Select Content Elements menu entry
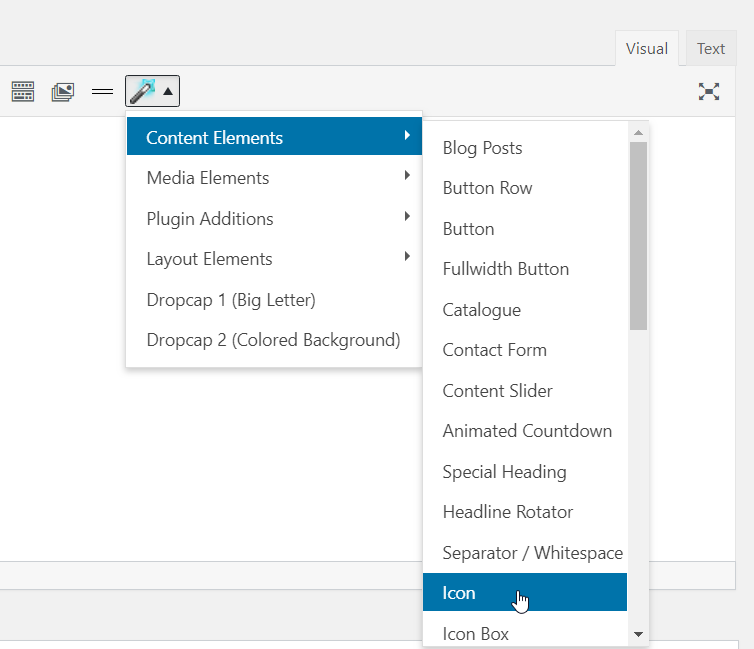Image resolution: width=754 pixels, height=649 pixels. [274, 137]
